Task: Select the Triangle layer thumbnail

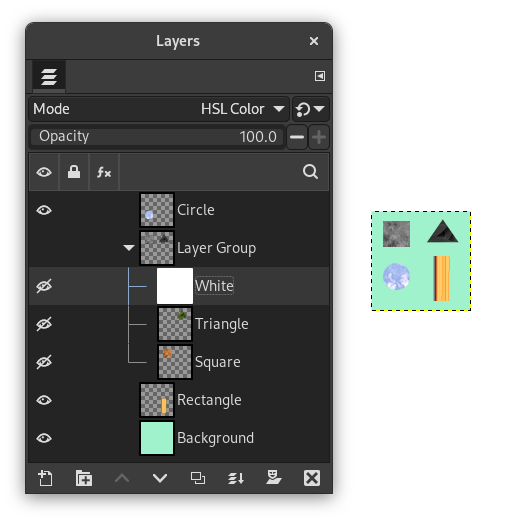Action: [175, 324]
